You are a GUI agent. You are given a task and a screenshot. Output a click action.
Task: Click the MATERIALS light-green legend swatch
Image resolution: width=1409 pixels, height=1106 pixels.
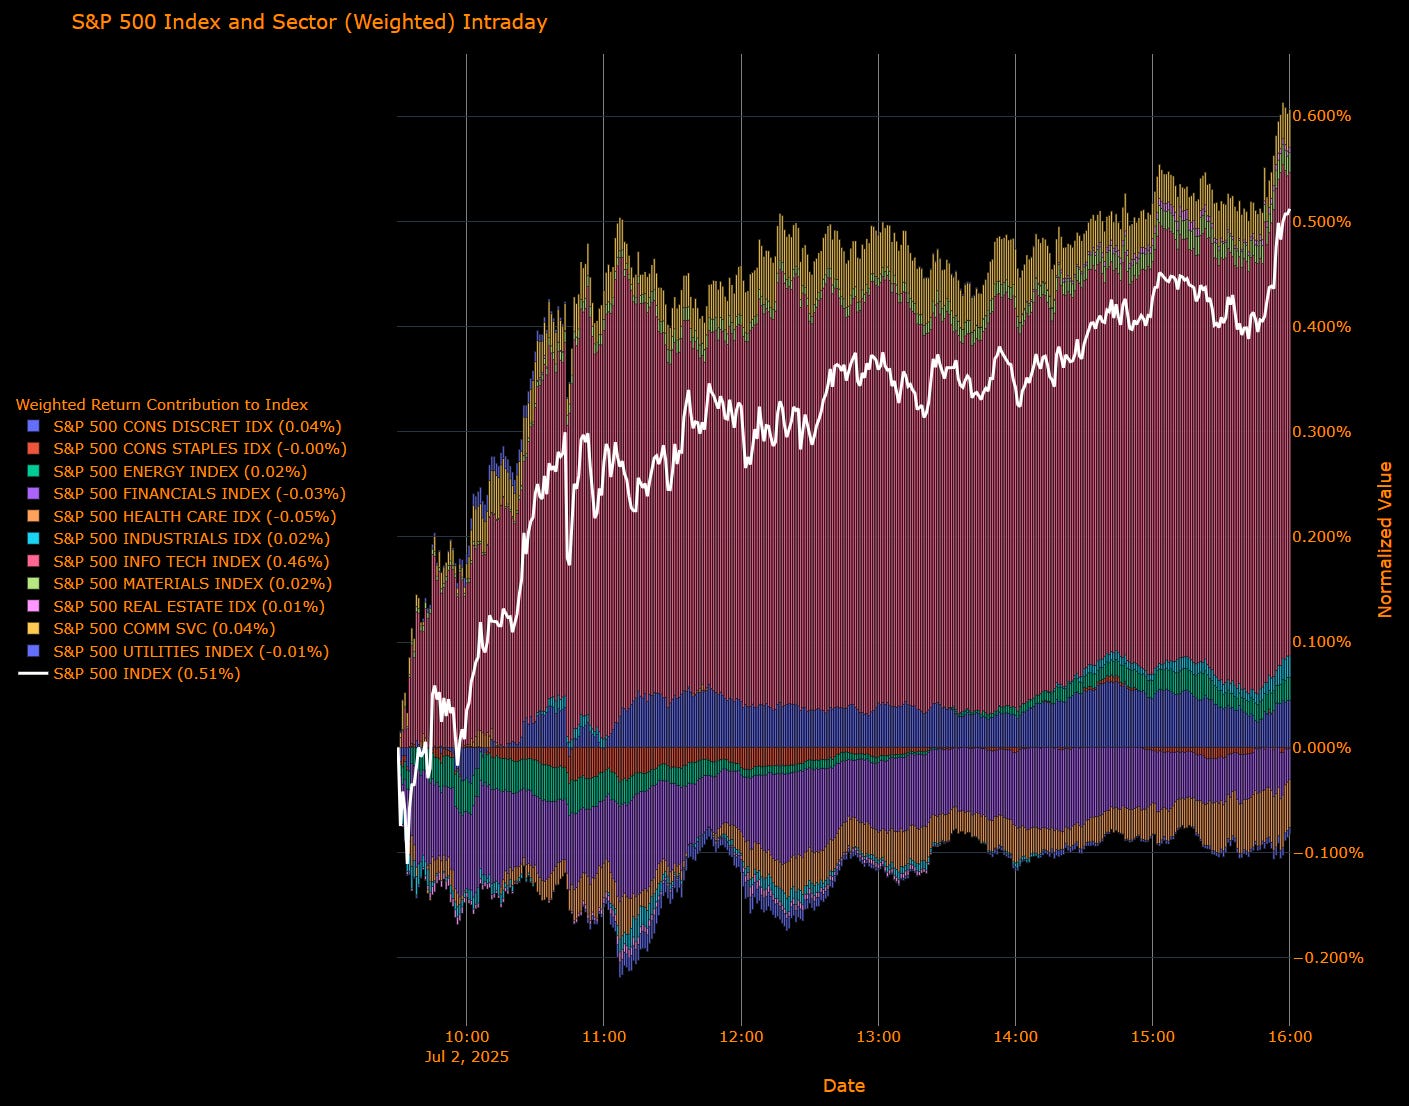click(x=33, y=584)
